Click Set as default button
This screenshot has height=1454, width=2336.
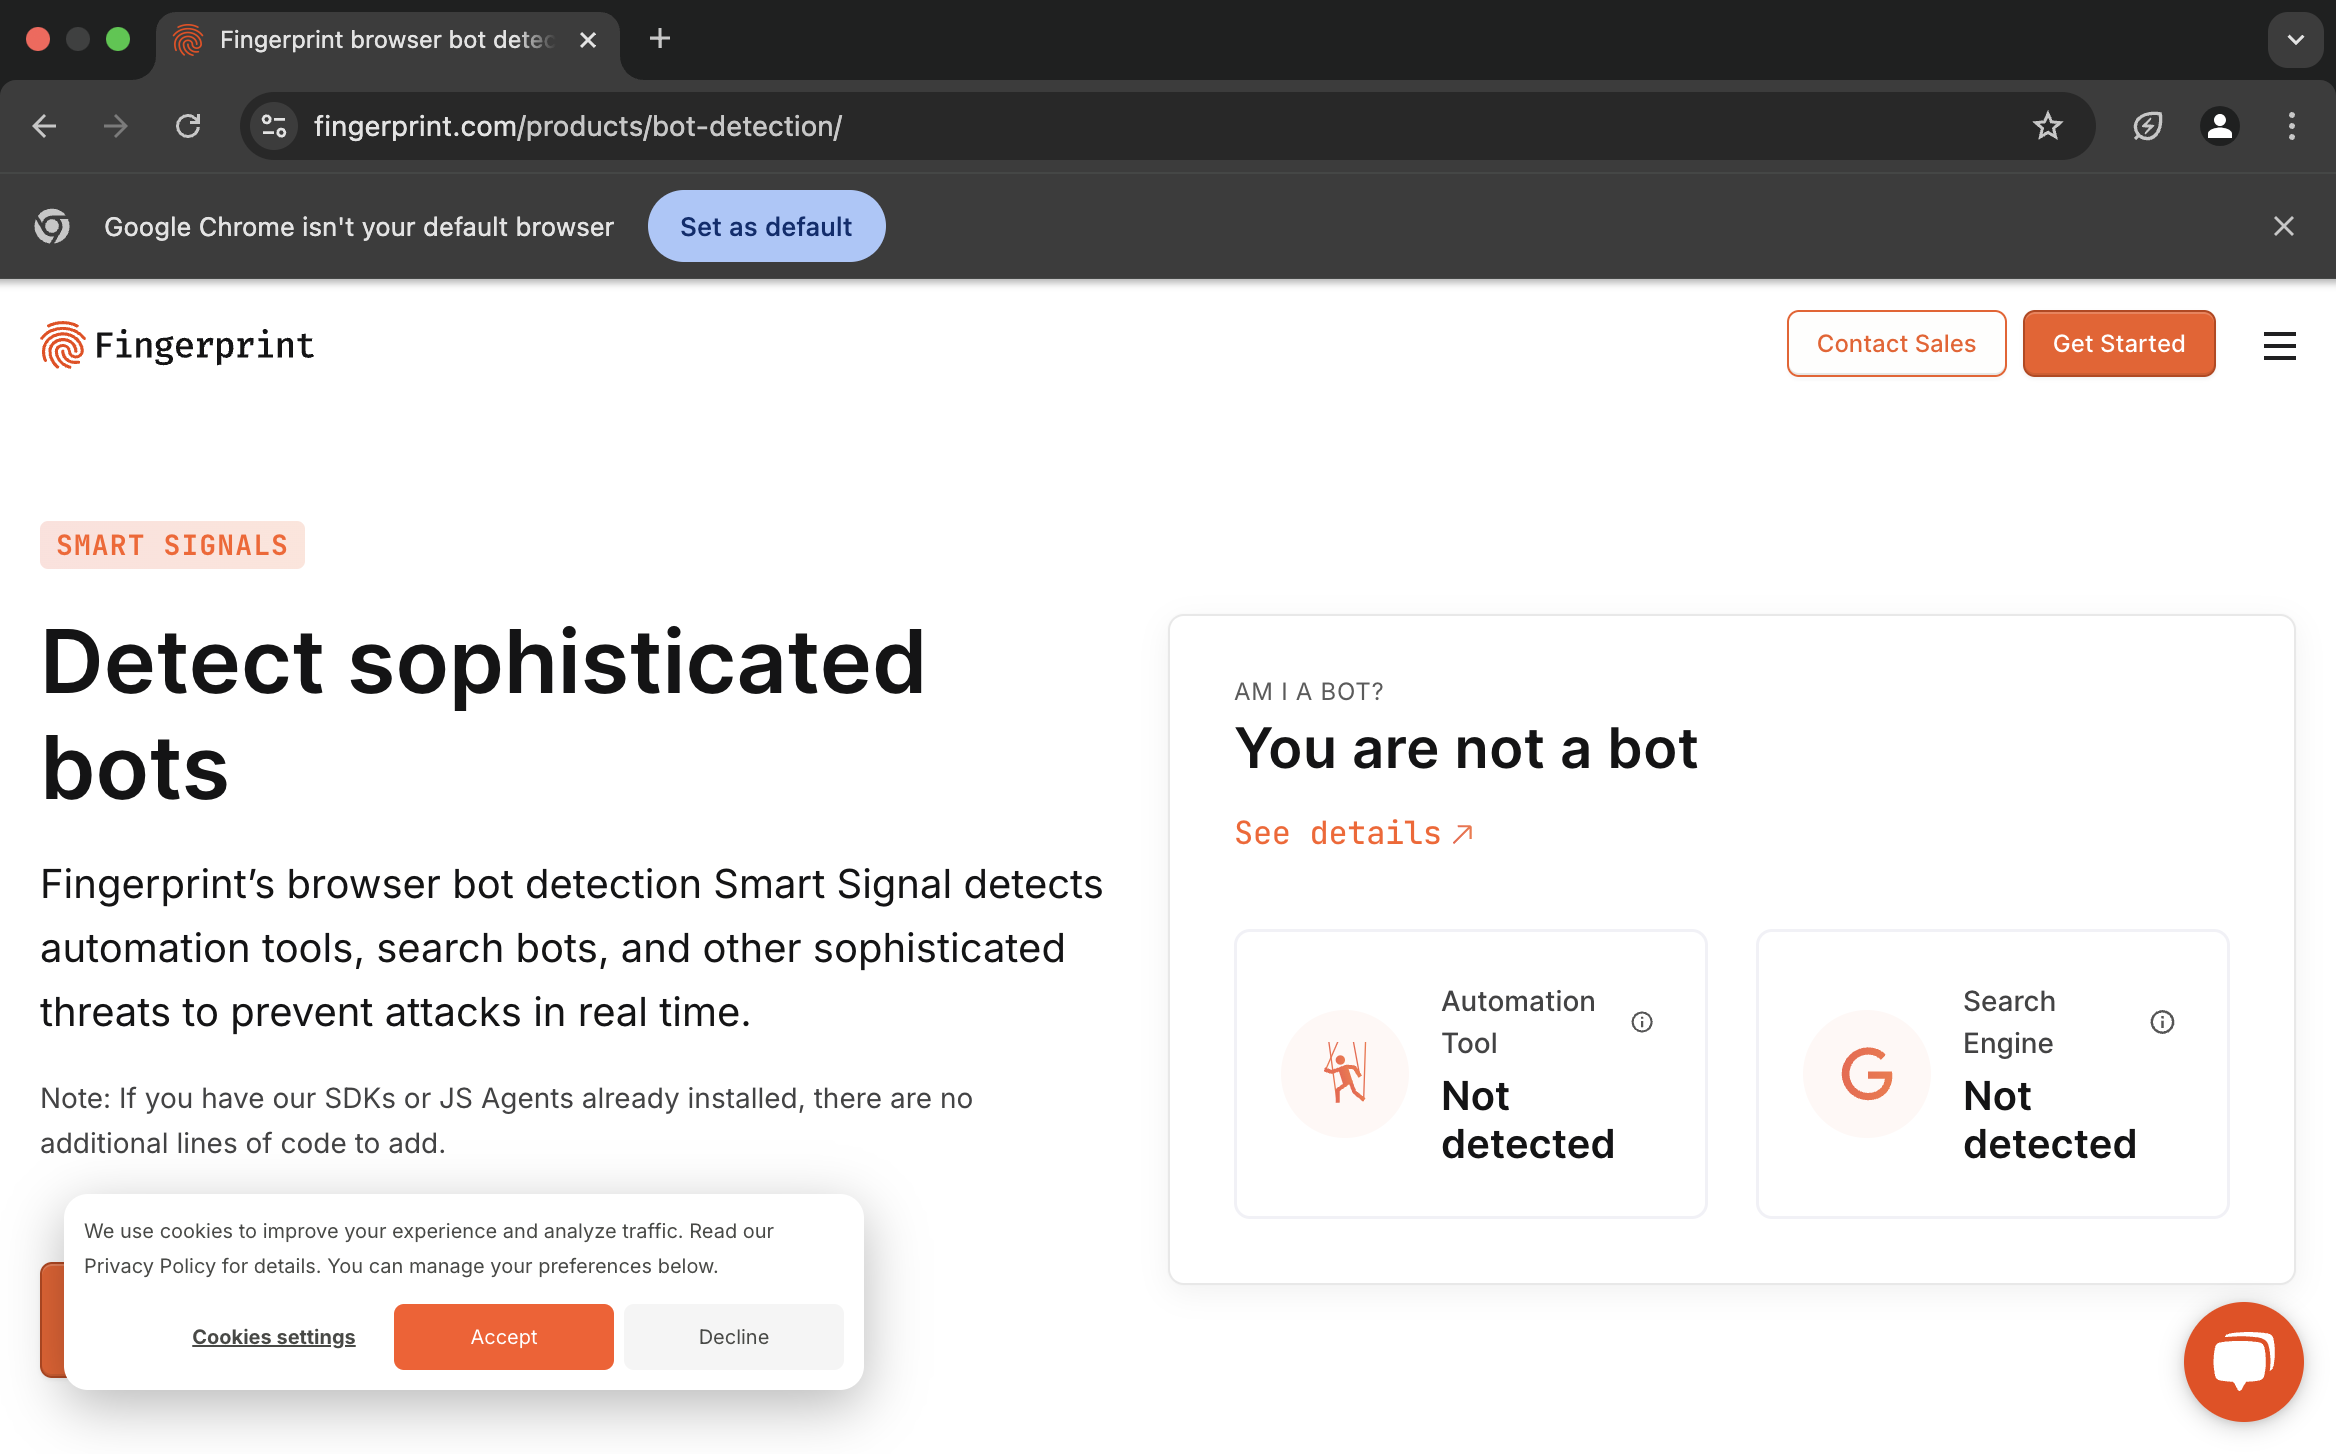click(766, 226)
